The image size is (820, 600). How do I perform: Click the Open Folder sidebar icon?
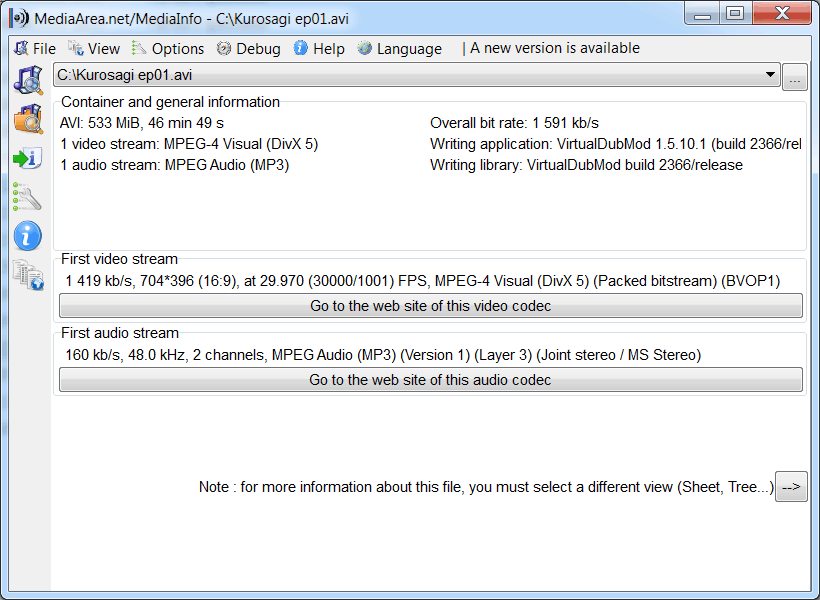[28, 119]
